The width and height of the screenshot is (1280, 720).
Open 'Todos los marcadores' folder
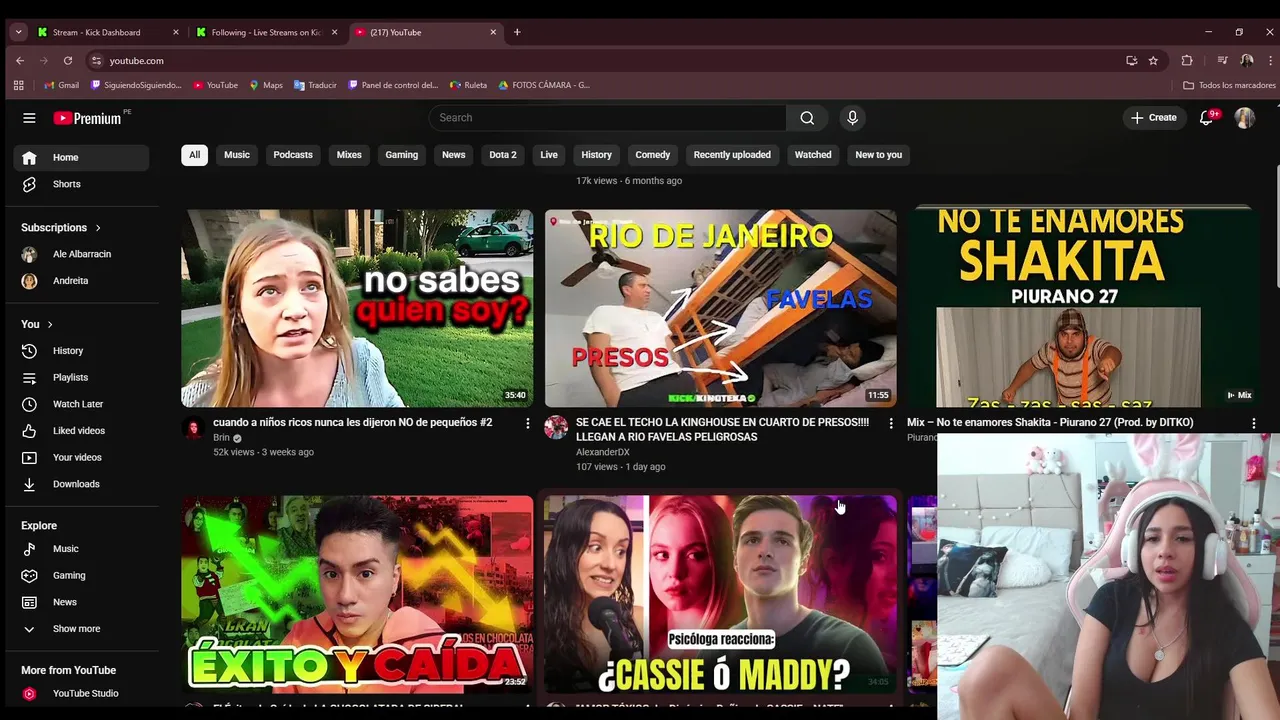tap(1229, 85)
